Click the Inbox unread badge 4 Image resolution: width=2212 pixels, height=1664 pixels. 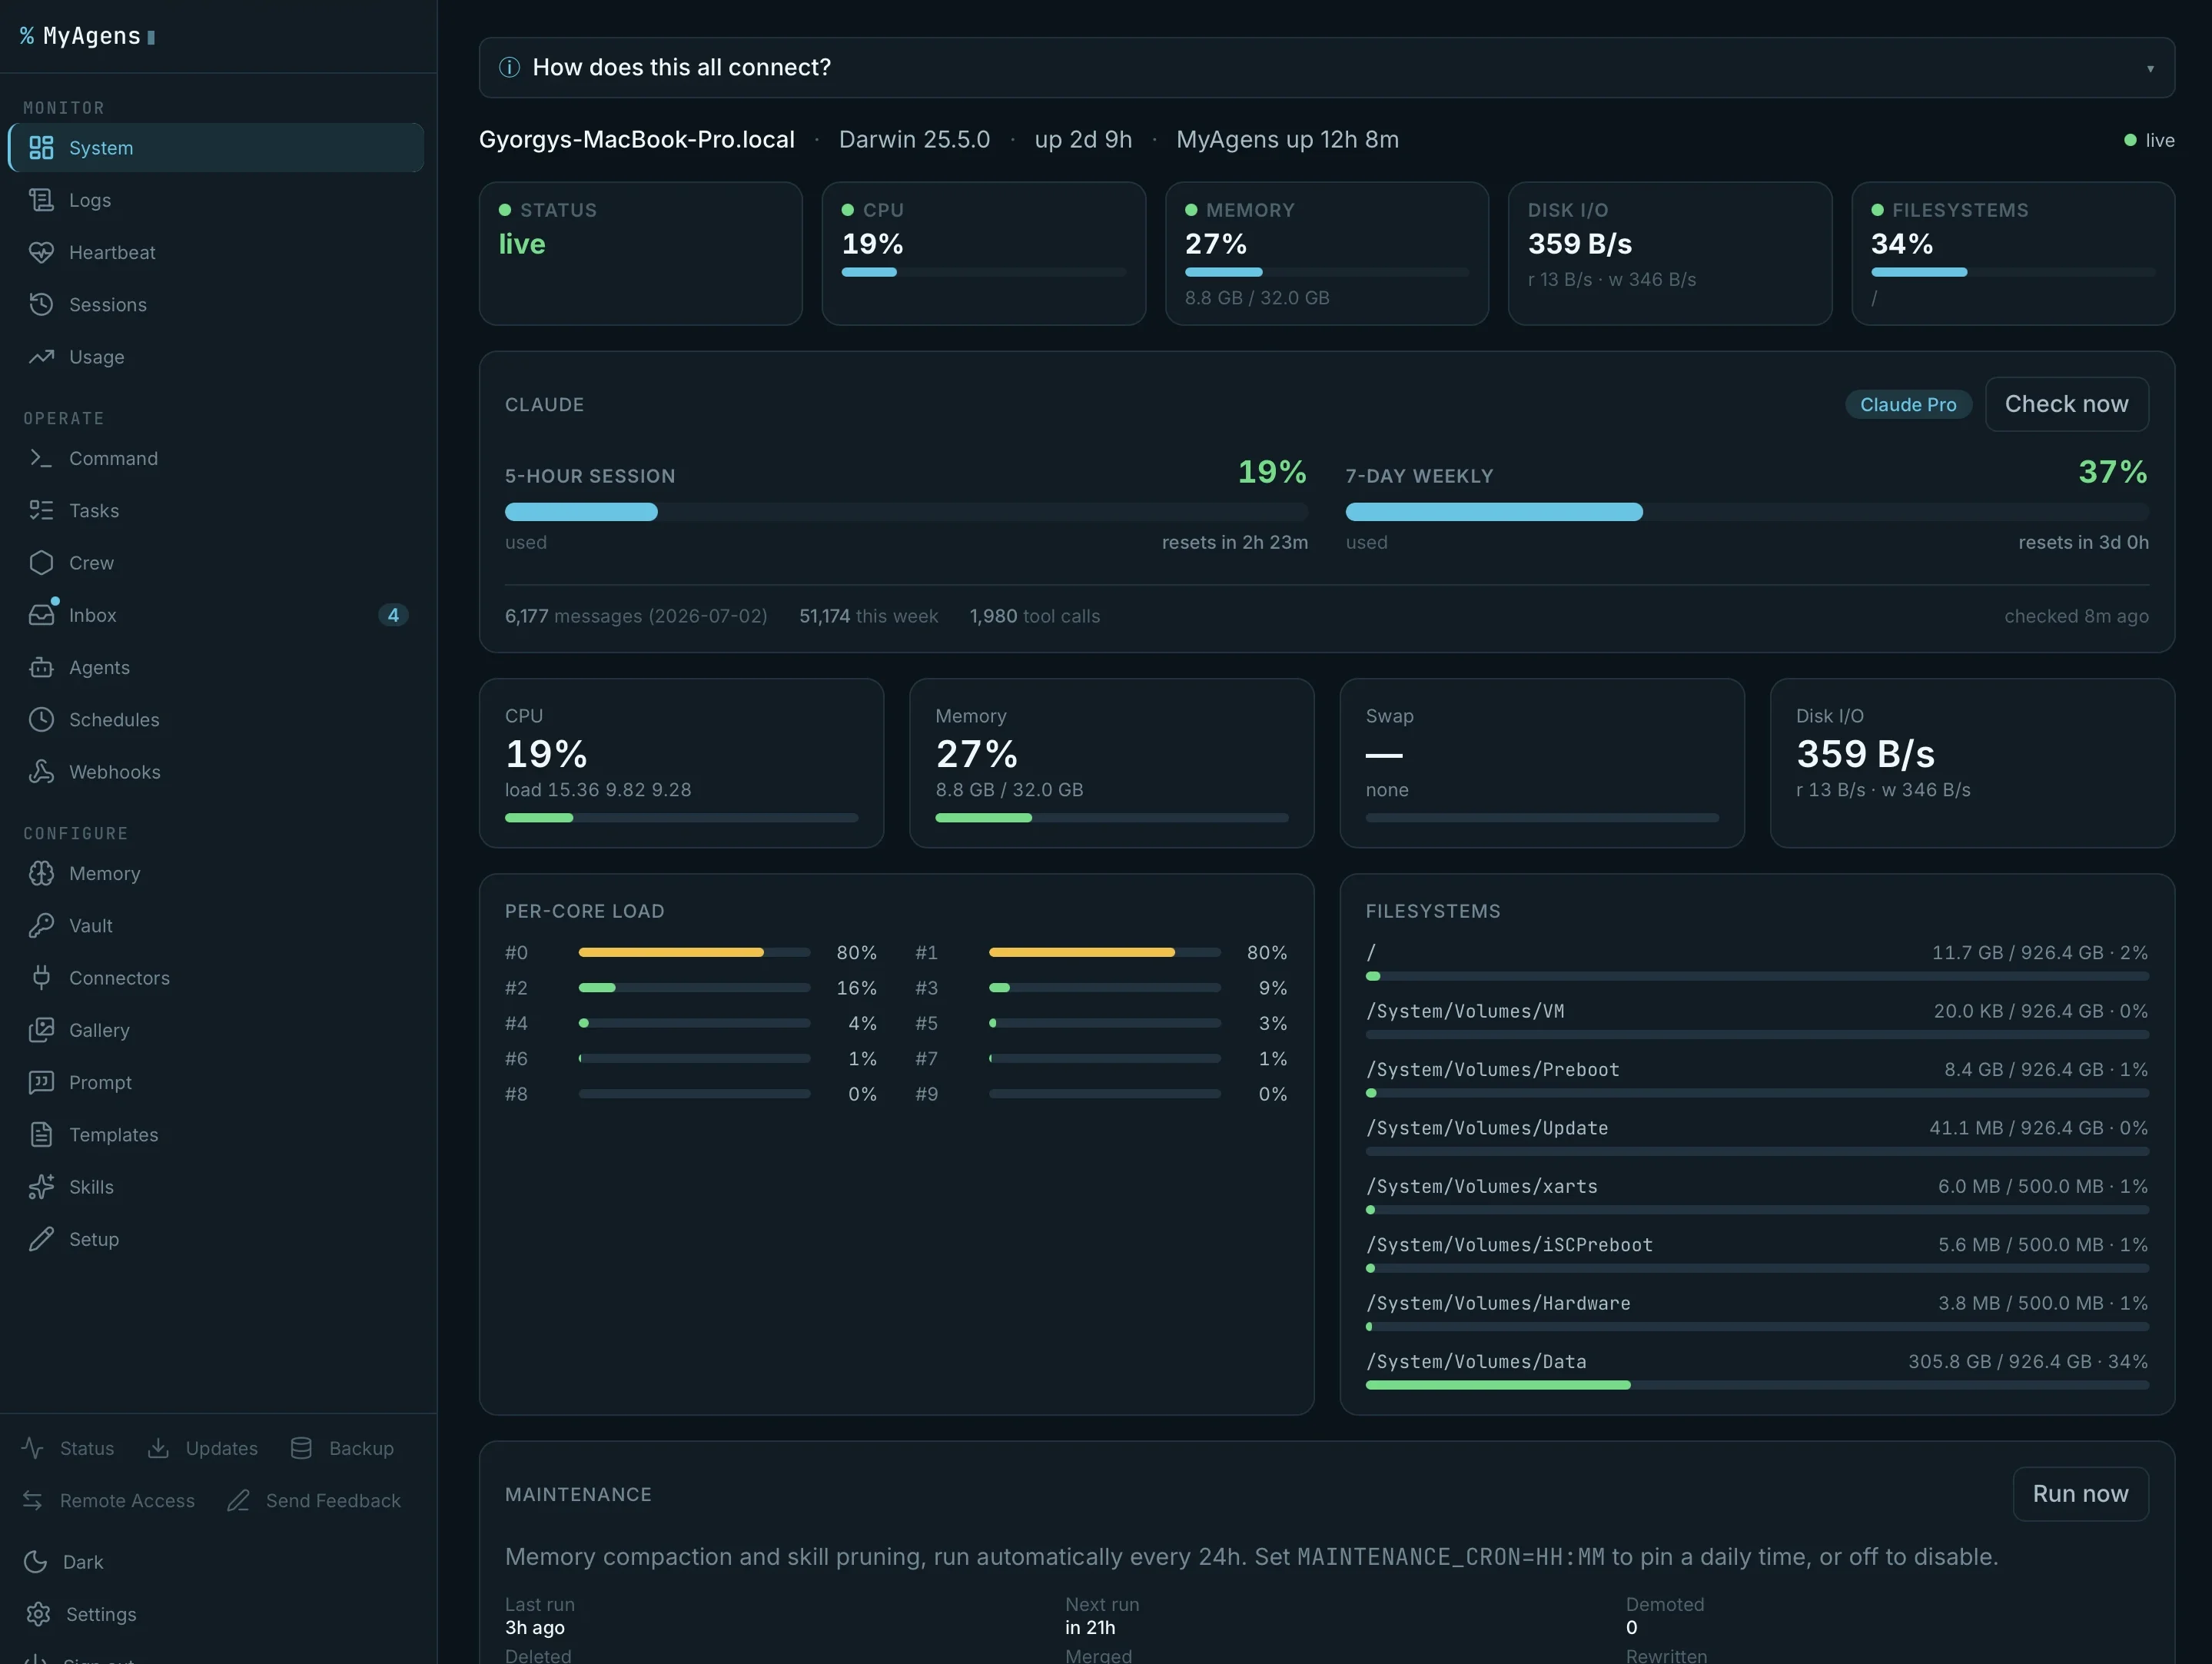click(393, 615)
